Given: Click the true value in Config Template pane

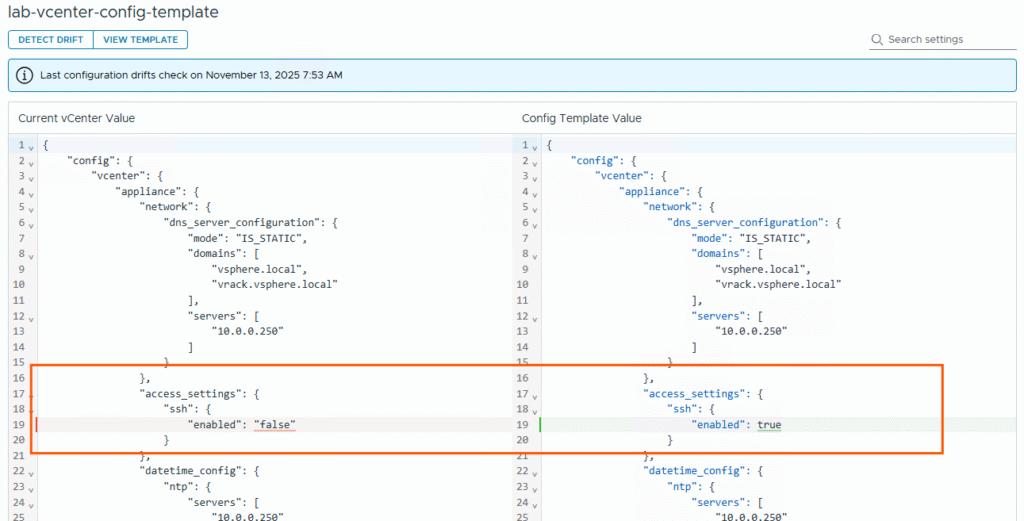Looking at the screenshot, I should 769,425.
